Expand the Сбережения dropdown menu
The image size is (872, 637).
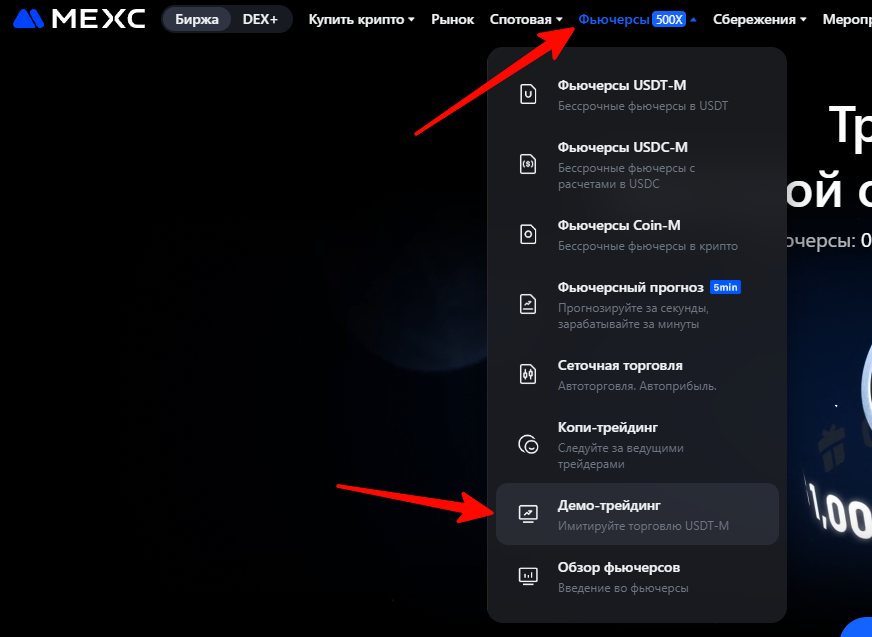click(760, 19)
